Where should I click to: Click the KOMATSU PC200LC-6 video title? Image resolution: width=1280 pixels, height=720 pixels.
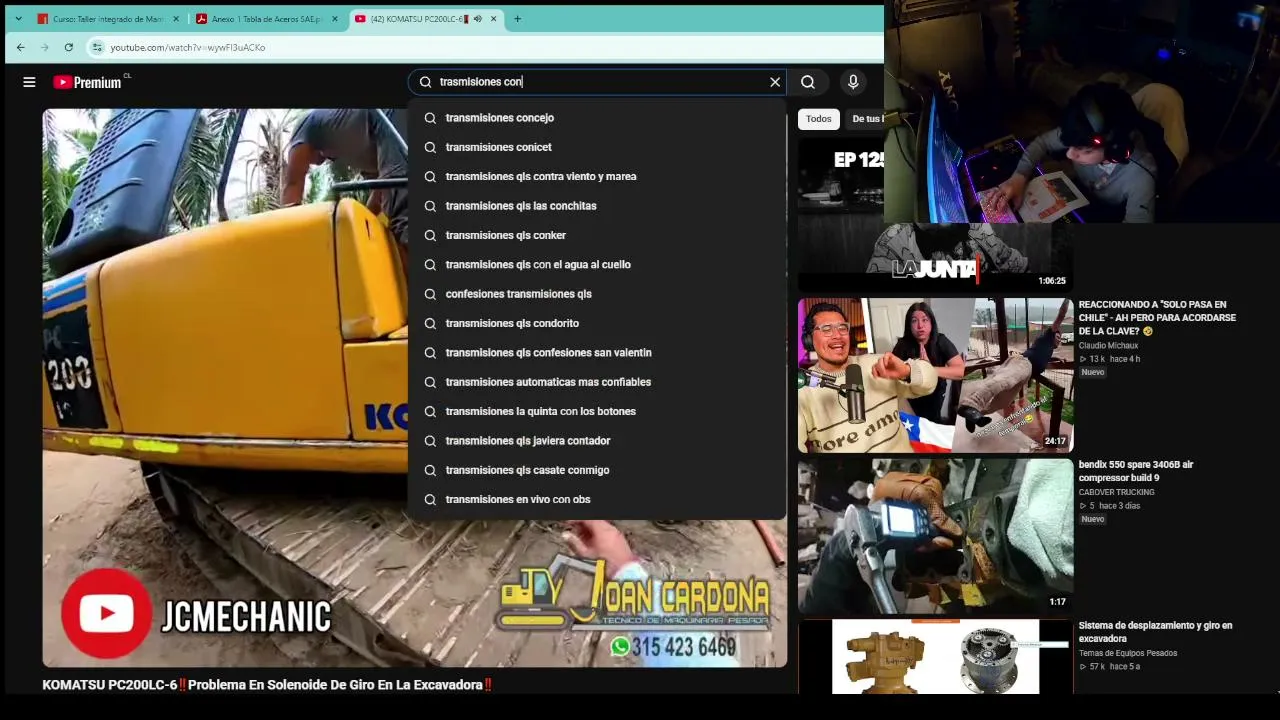point(267,685)
